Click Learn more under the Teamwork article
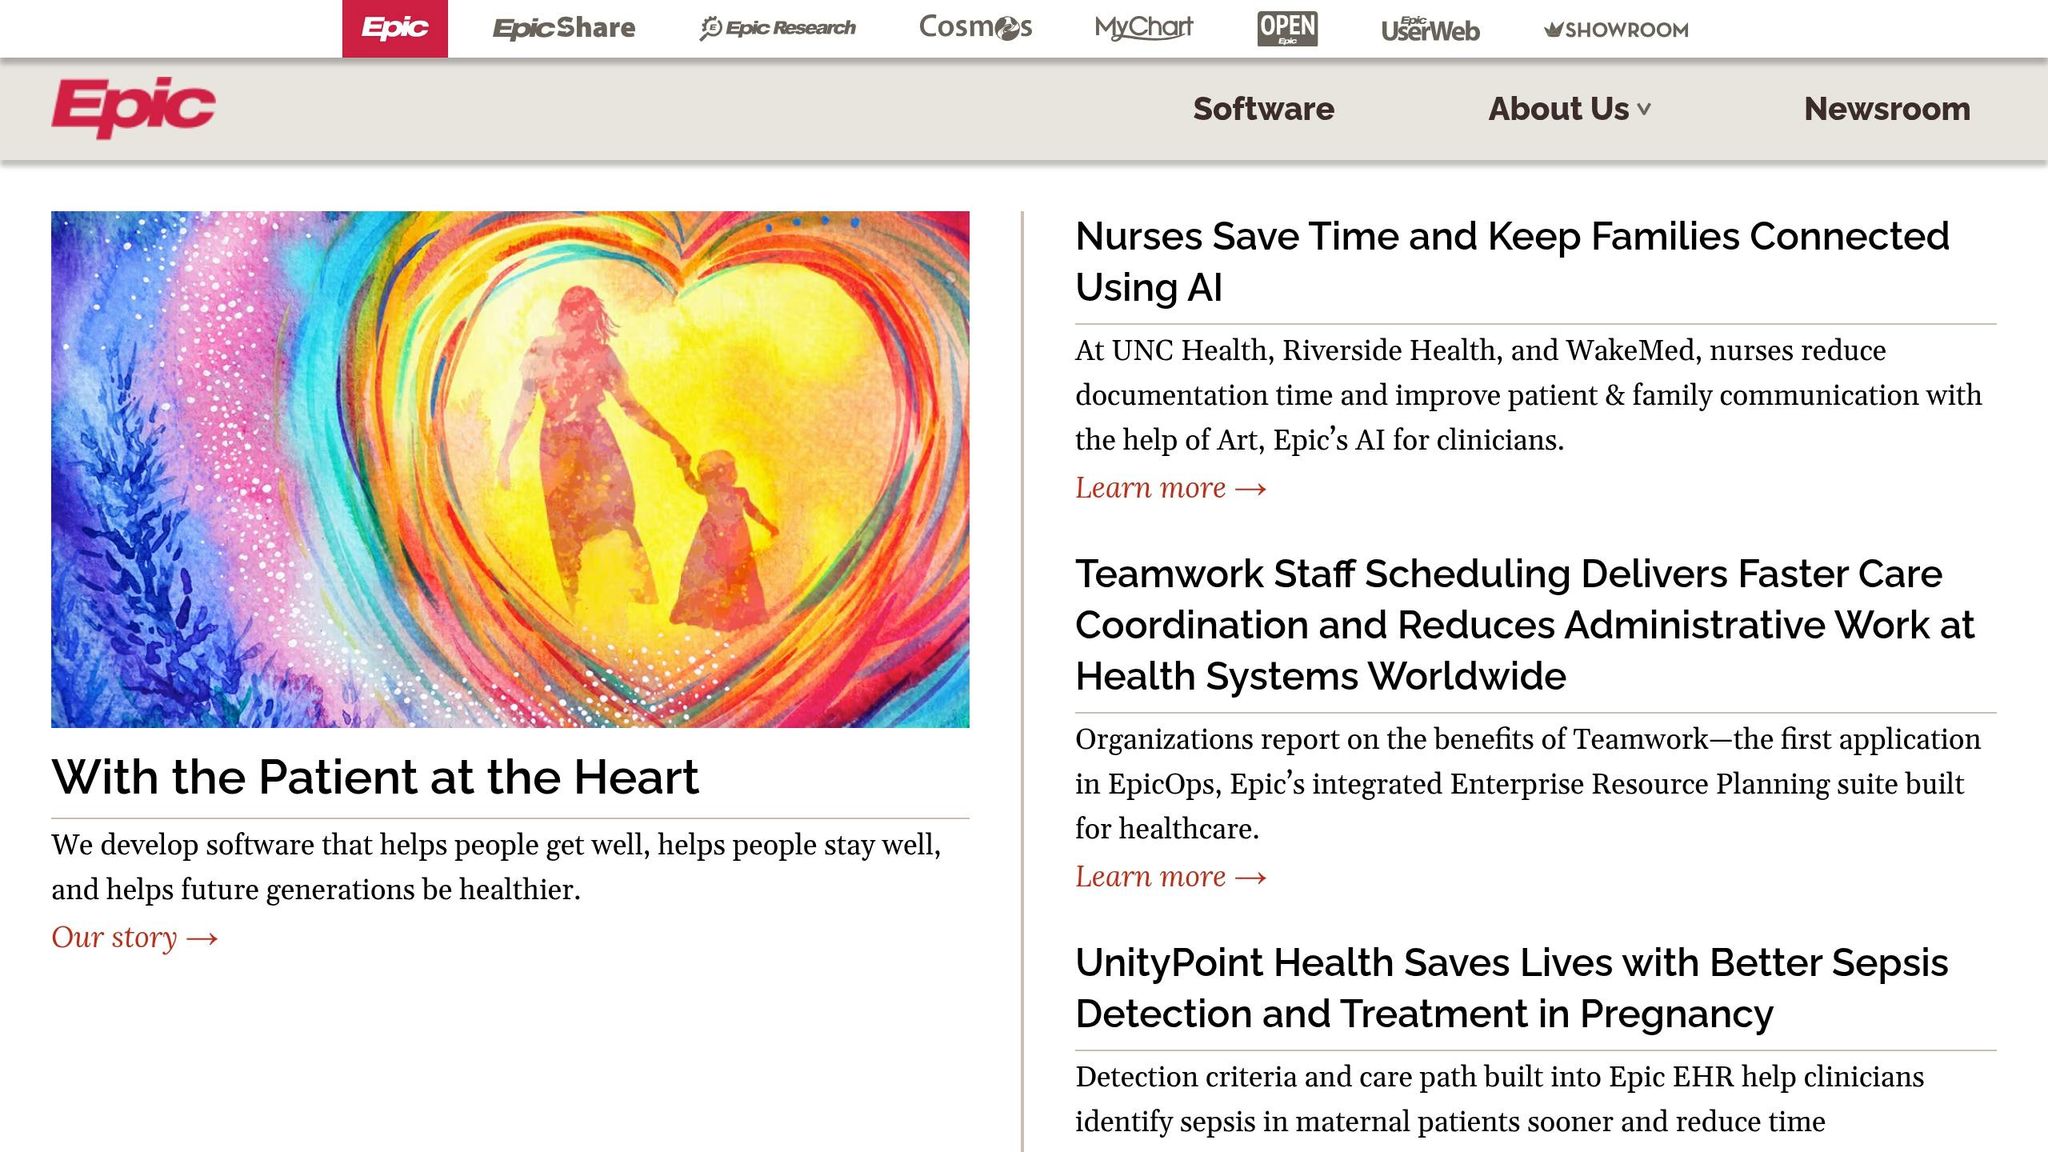 pyautogui.click(x=1171, y=877)
